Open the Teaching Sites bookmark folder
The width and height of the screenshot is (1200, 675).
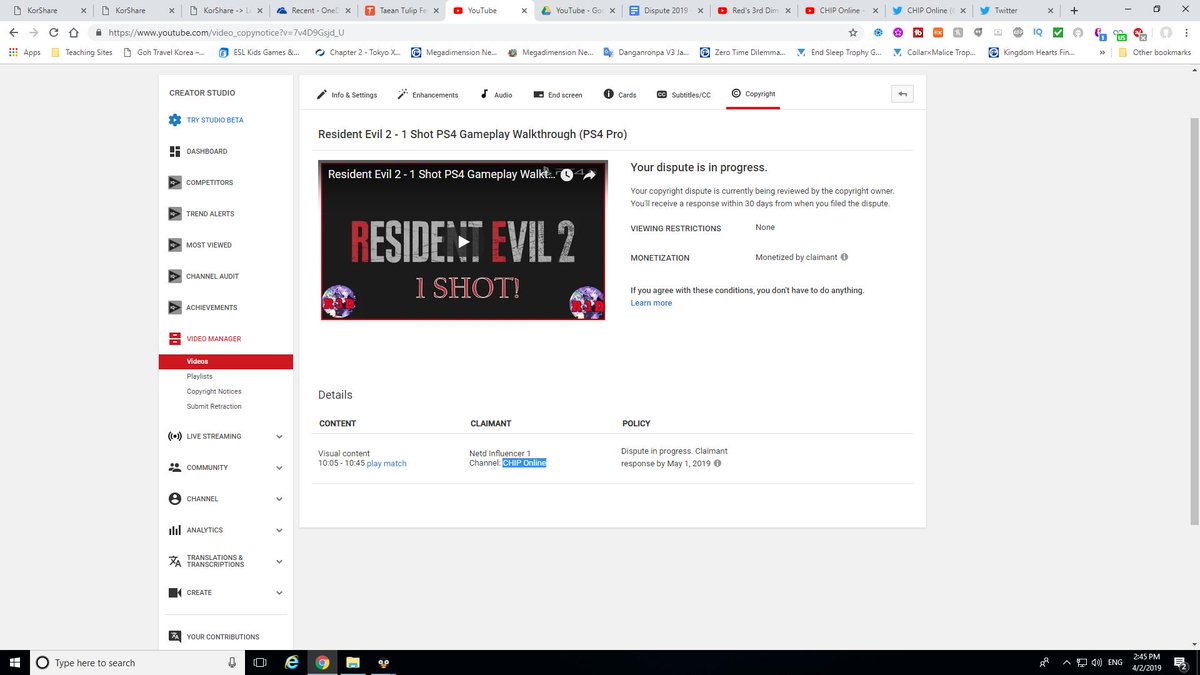[x=81, y=52]
